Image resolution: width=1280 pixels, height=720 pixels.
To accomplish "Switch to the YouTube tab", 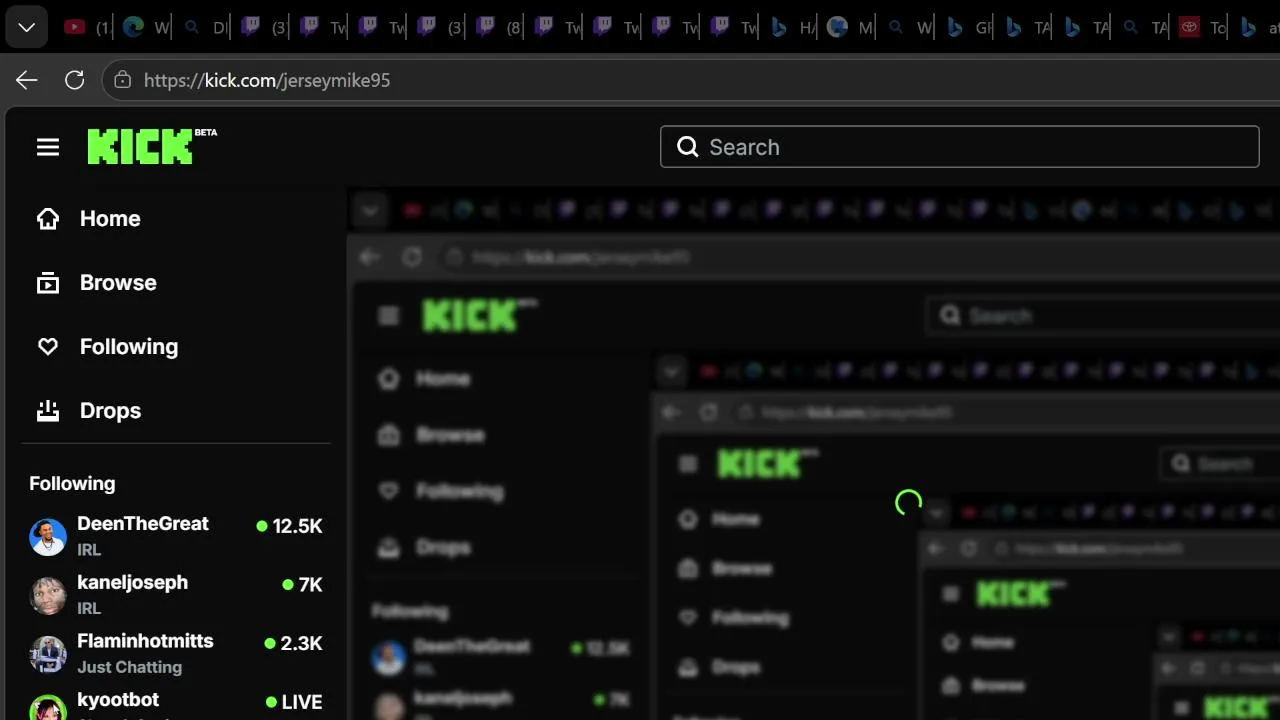I will (87, 28).
